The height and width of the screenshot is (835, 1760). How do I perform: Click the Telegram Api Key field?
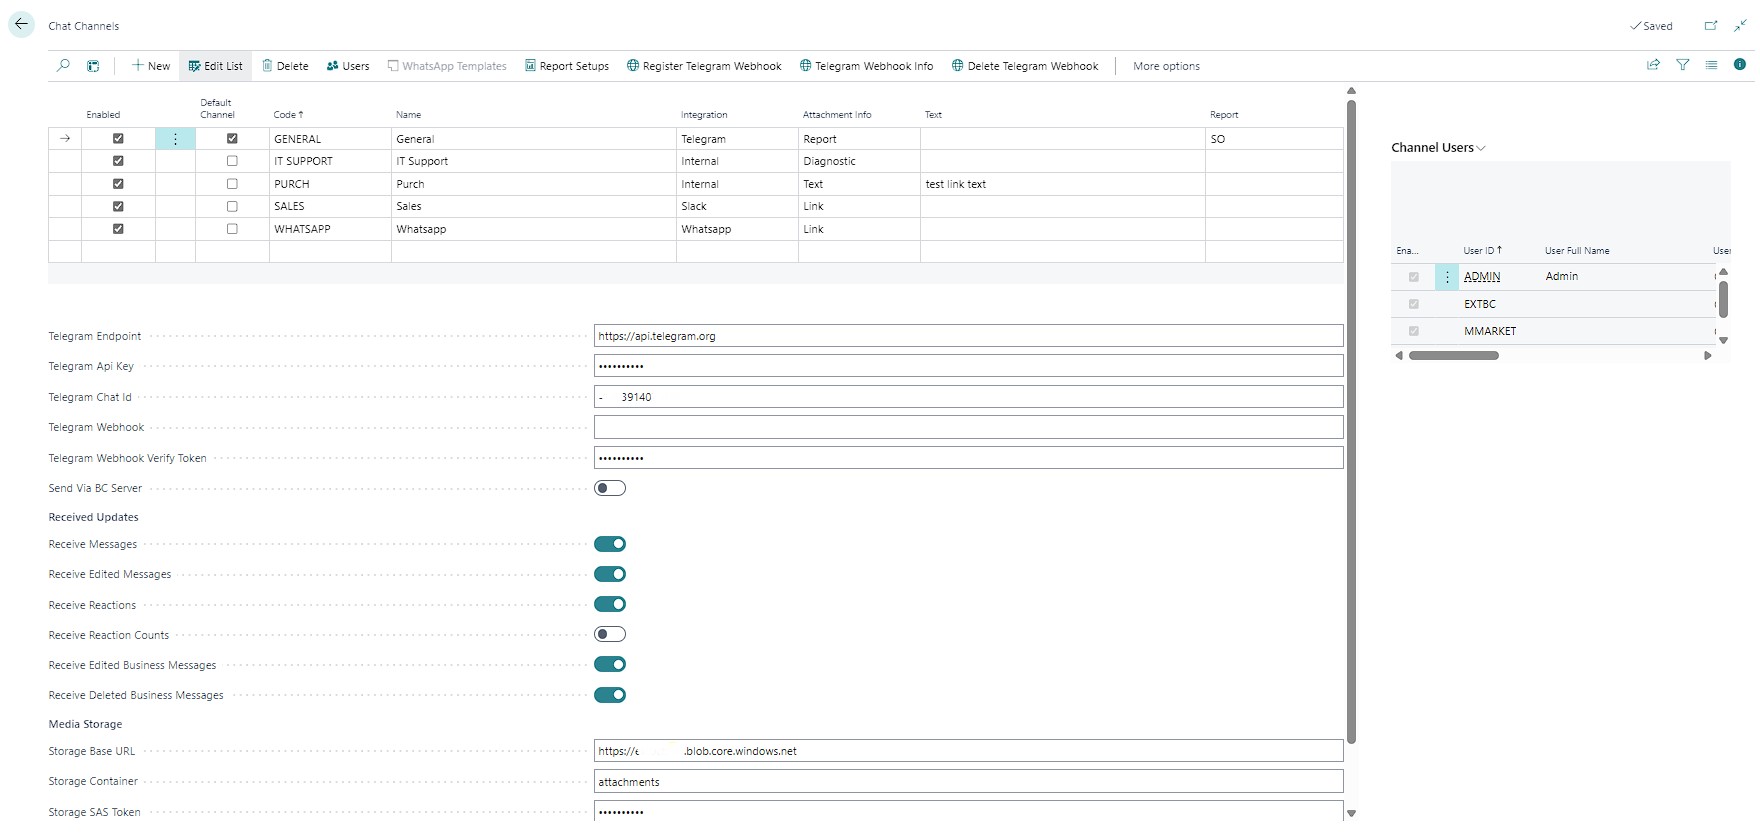click(968, 366)
